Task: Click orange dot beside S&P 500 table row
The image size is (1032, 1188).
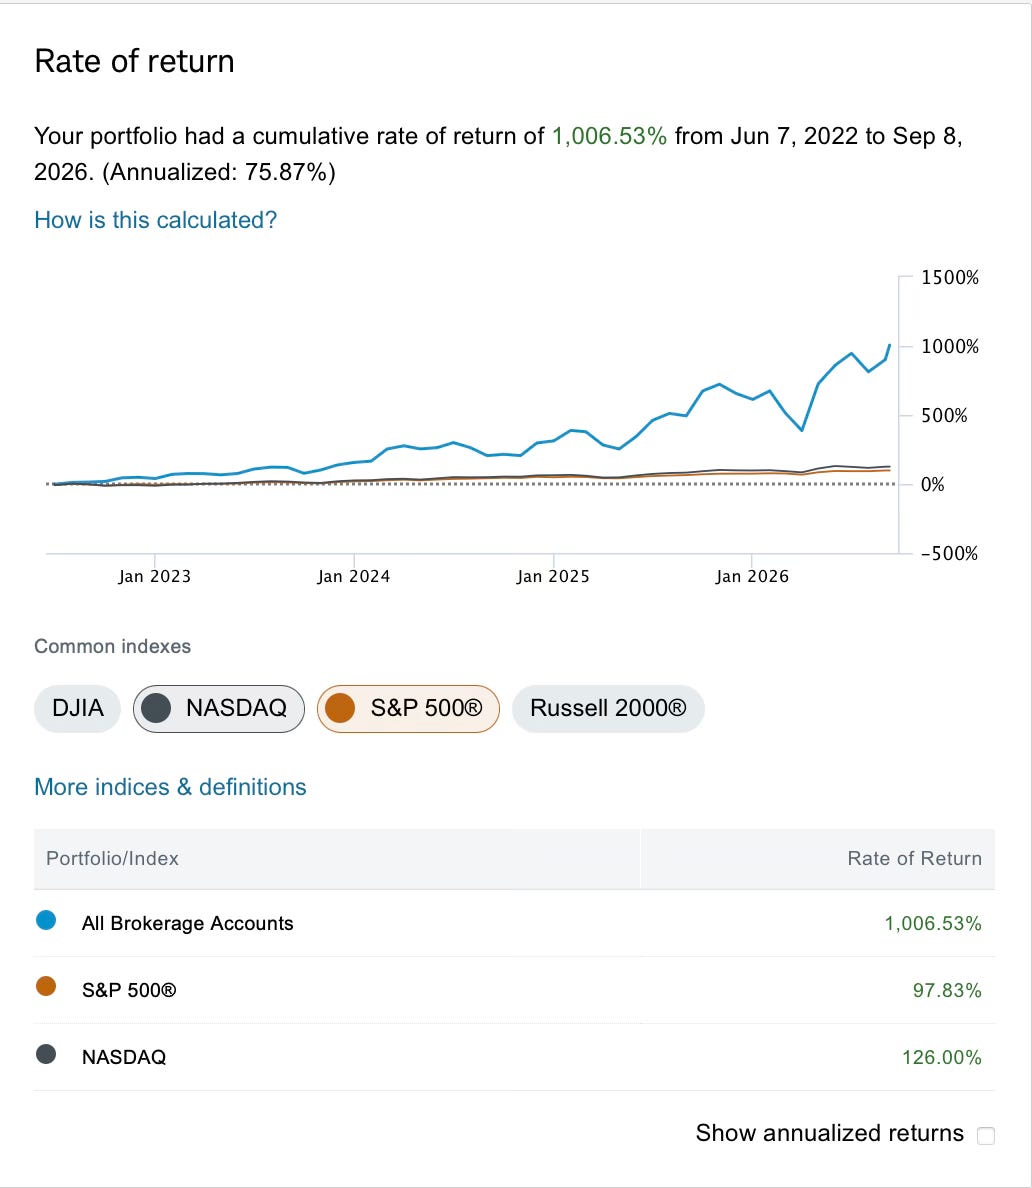Action: [46, 986]
